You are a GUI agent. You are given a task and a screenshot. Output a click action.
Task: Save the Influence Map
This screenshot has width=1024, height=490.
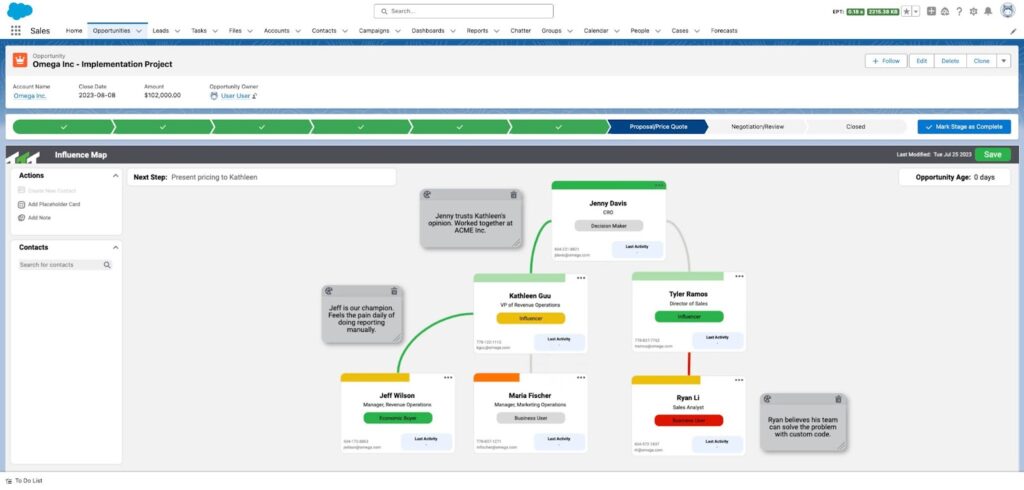(992, 155)
